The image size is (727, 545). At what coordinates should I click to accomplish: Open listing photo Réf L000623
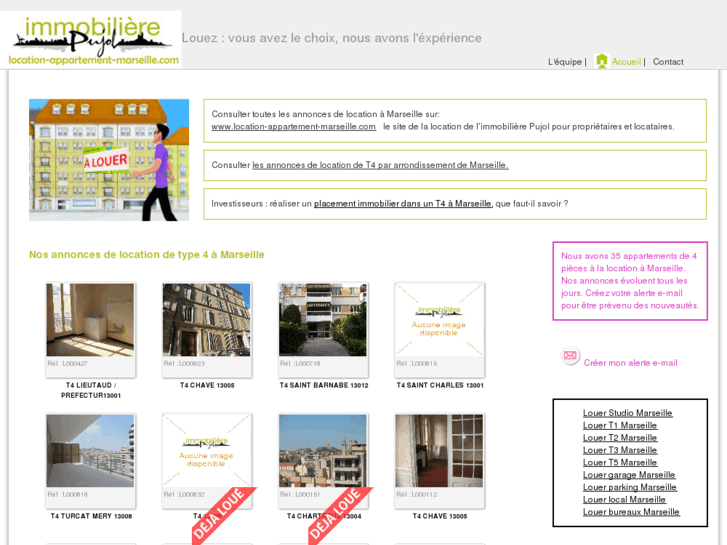click(x=206, y=320)
